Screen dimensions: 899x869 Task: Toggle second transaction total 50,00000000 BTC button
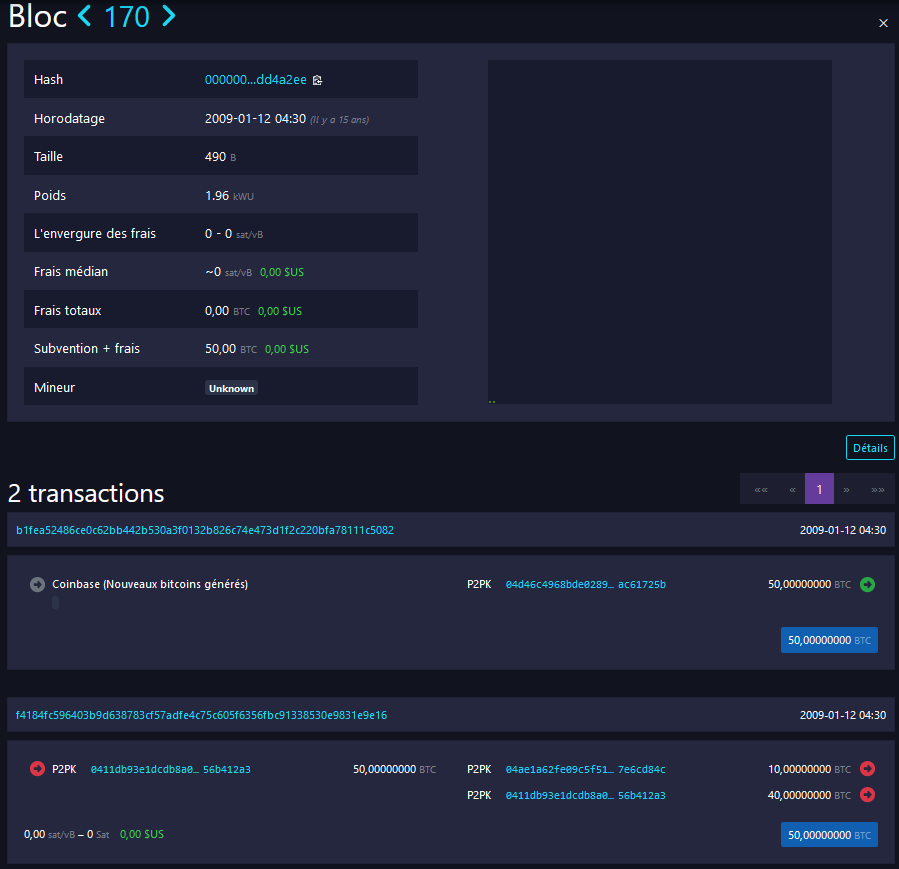[x=829, y=835]
